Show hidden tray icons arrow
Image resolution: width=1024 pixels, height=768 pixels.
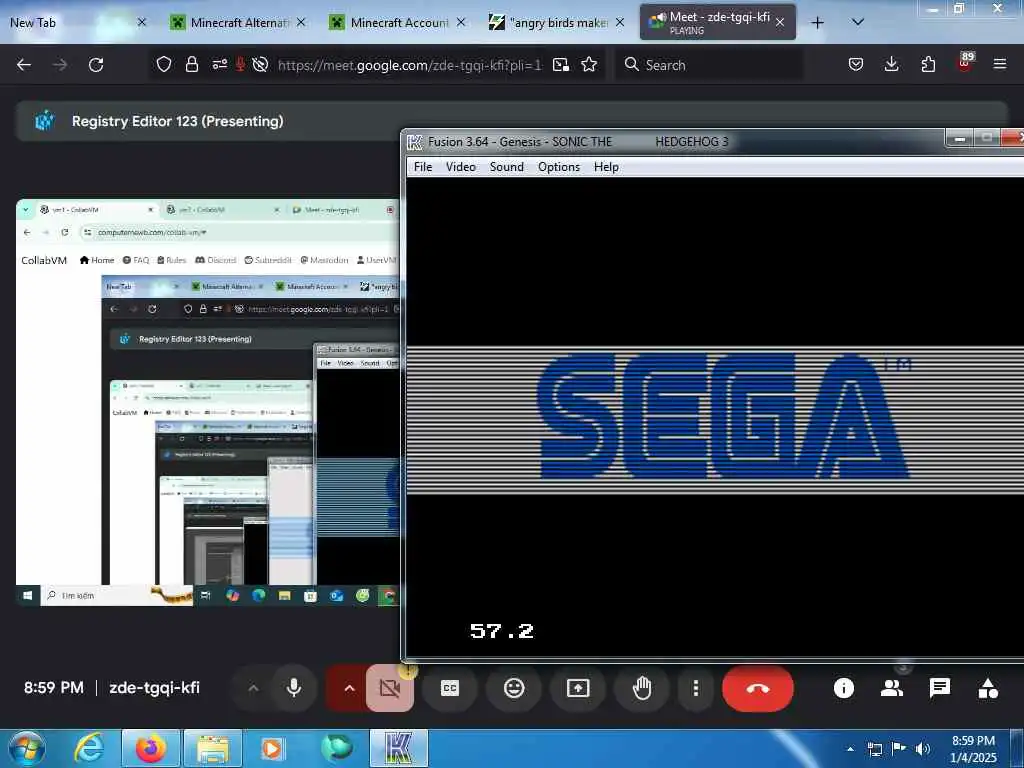850,749
